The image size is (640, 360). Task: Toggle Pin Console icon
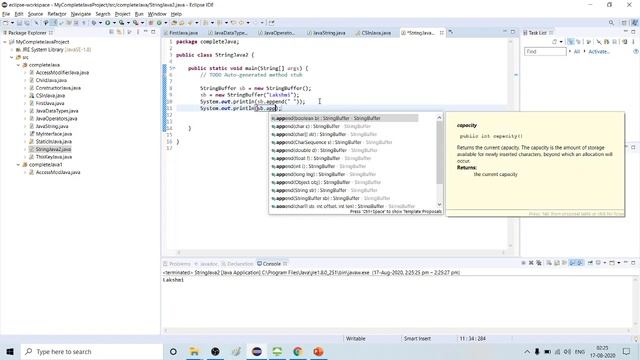click(590, 263)
